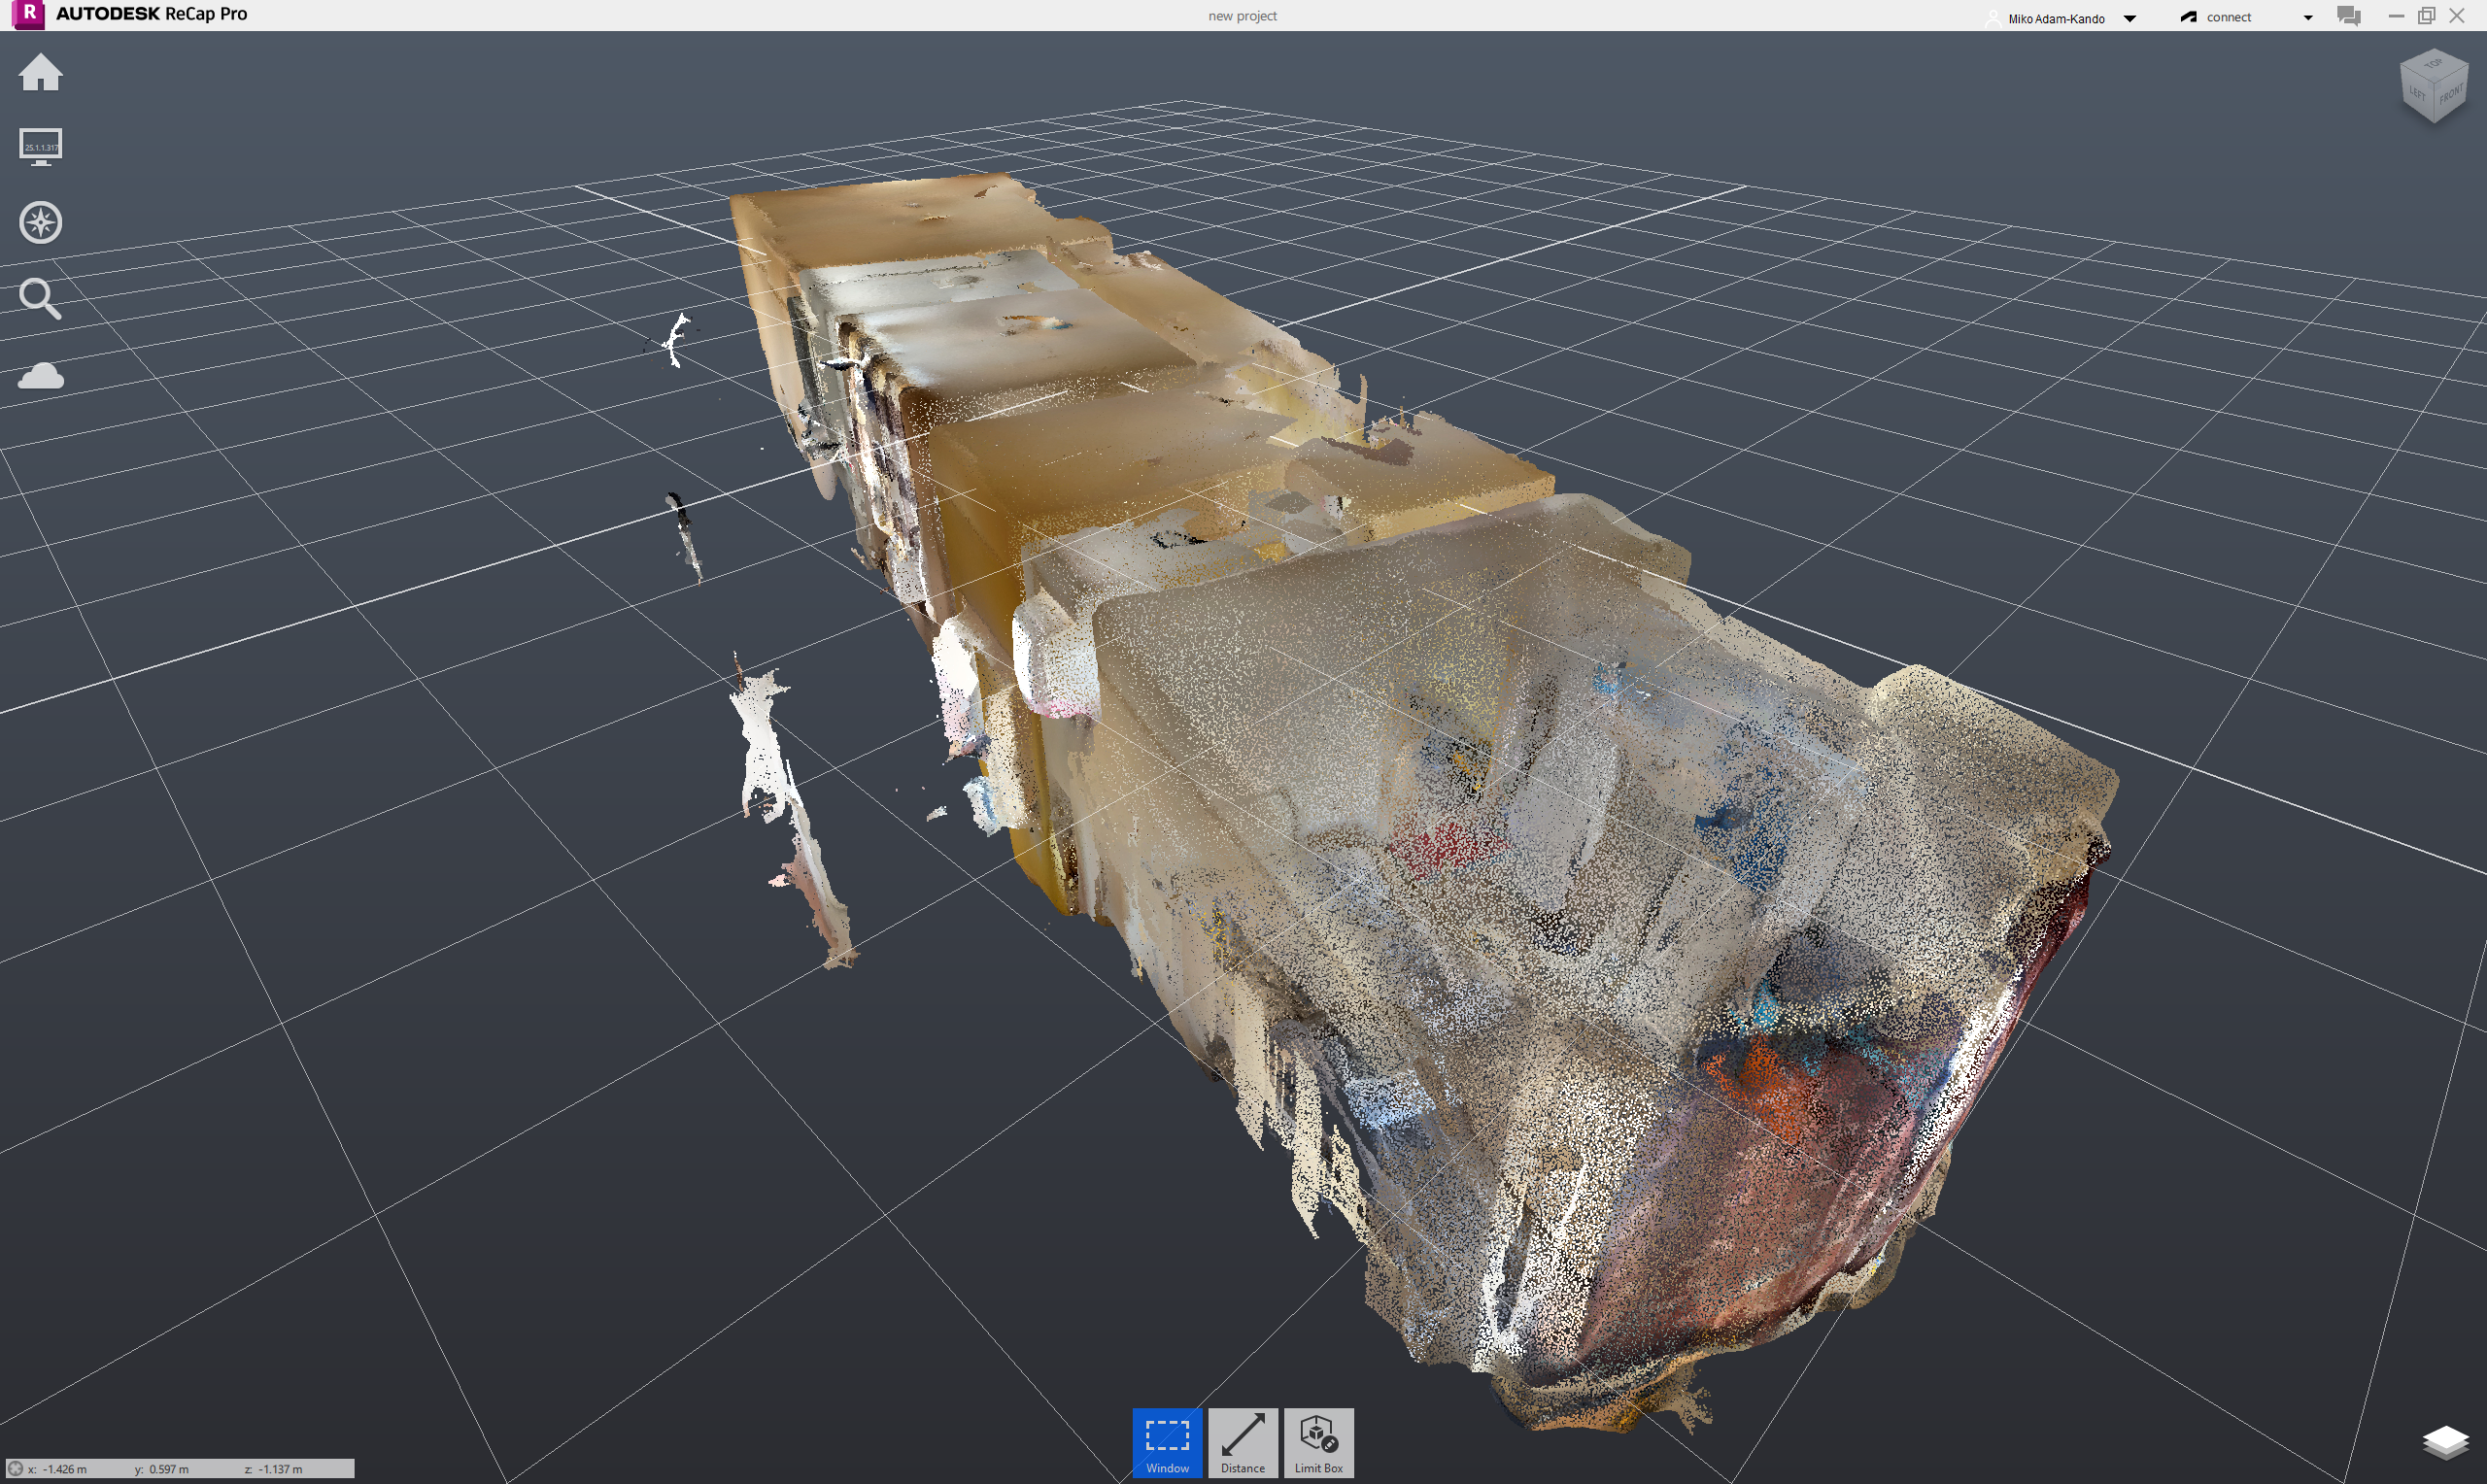Open the chat feedback bubbles icon
2487x1484 pixels.
2348,16
